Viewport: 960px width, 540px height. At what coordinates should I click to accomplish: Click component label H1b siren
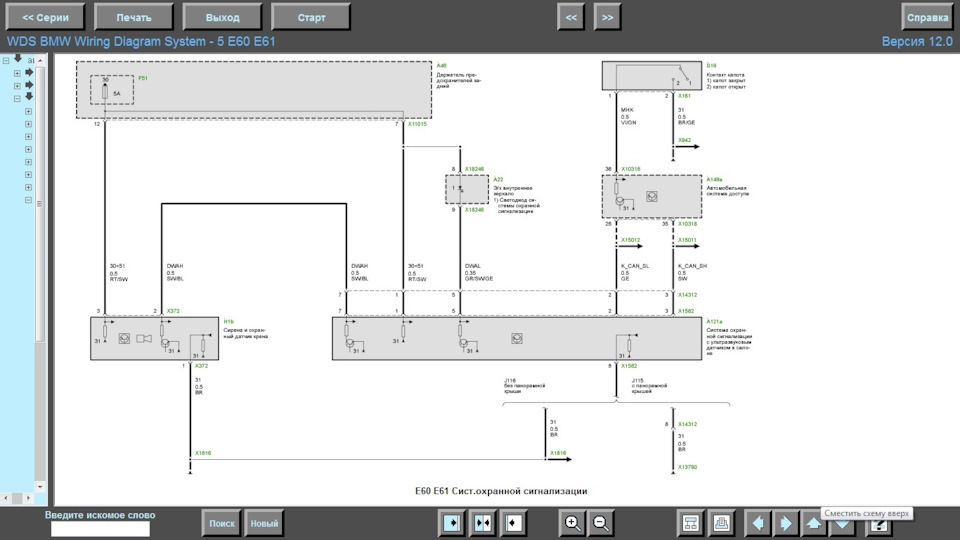(228, 321)
